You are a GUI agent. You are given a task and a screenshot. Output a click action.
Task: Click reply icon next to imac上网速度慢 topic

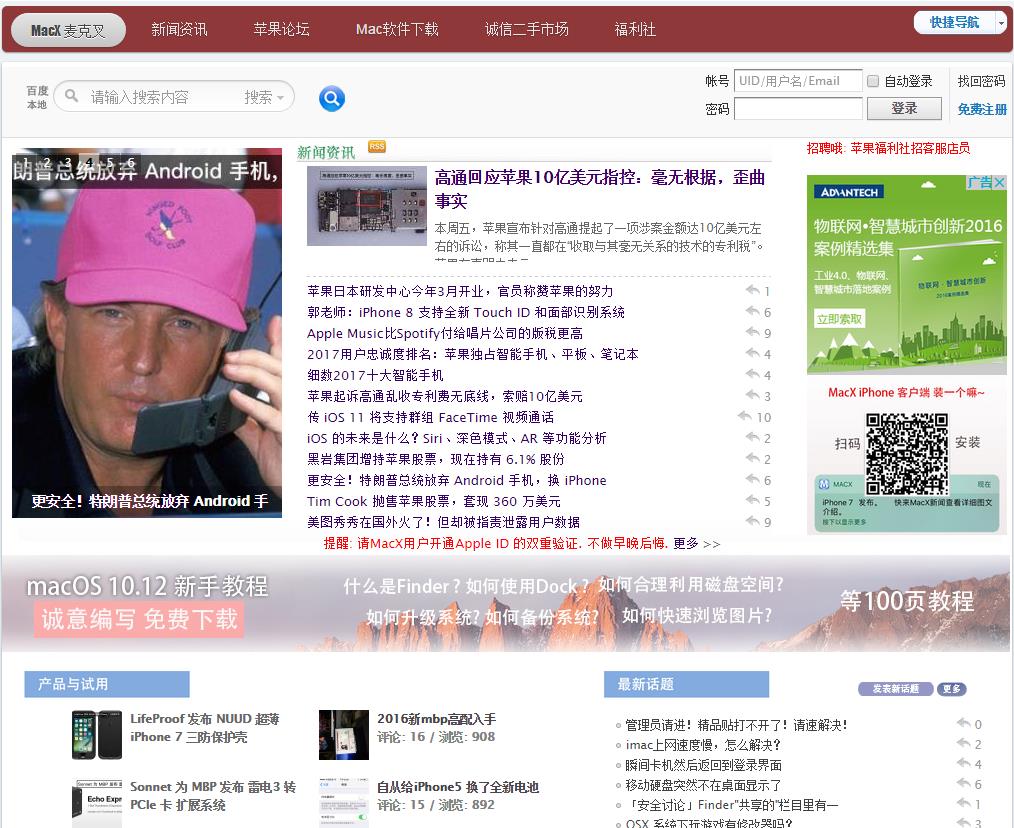pyautogui.click(x=964, y=744)
